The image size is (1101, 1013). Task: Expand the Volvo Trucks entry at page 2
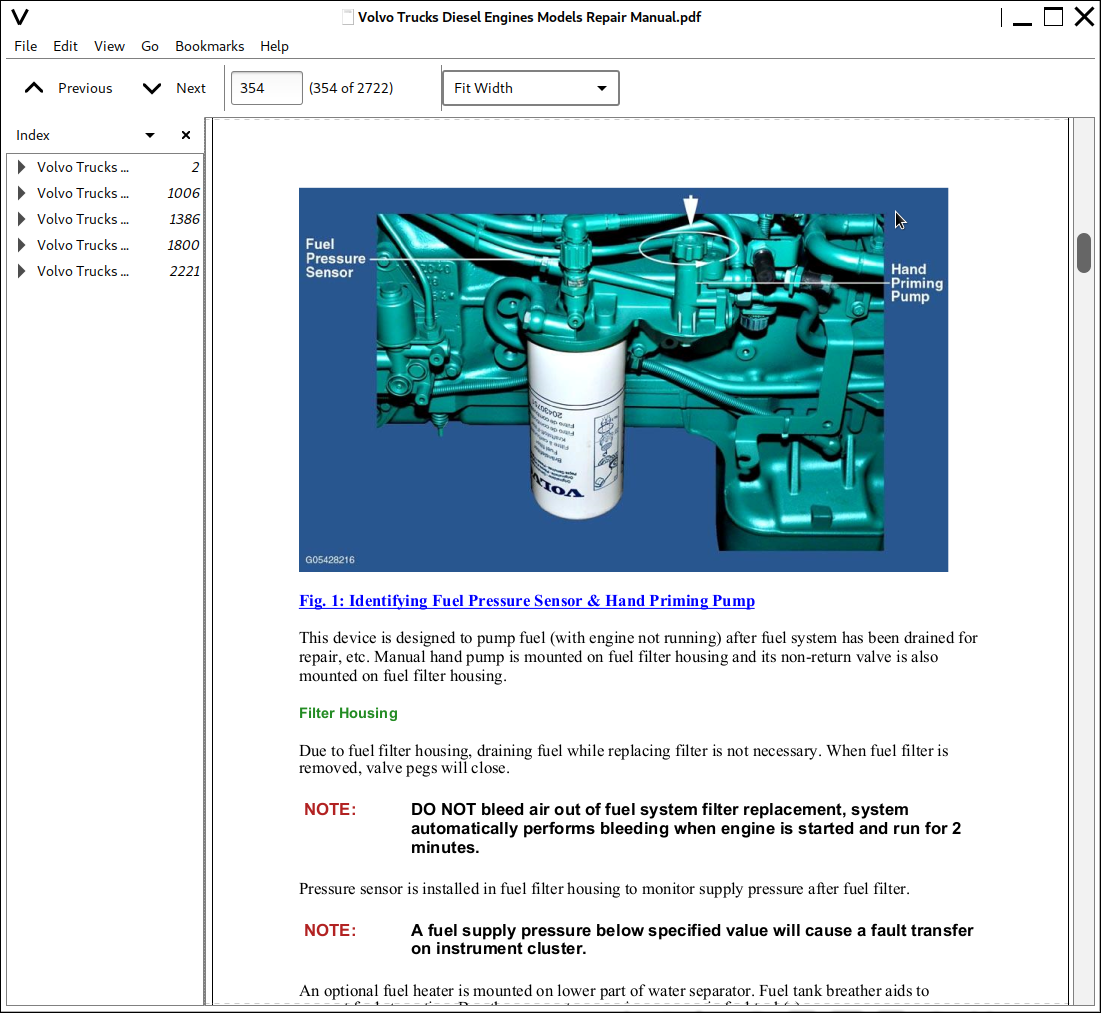pos(21,167)
